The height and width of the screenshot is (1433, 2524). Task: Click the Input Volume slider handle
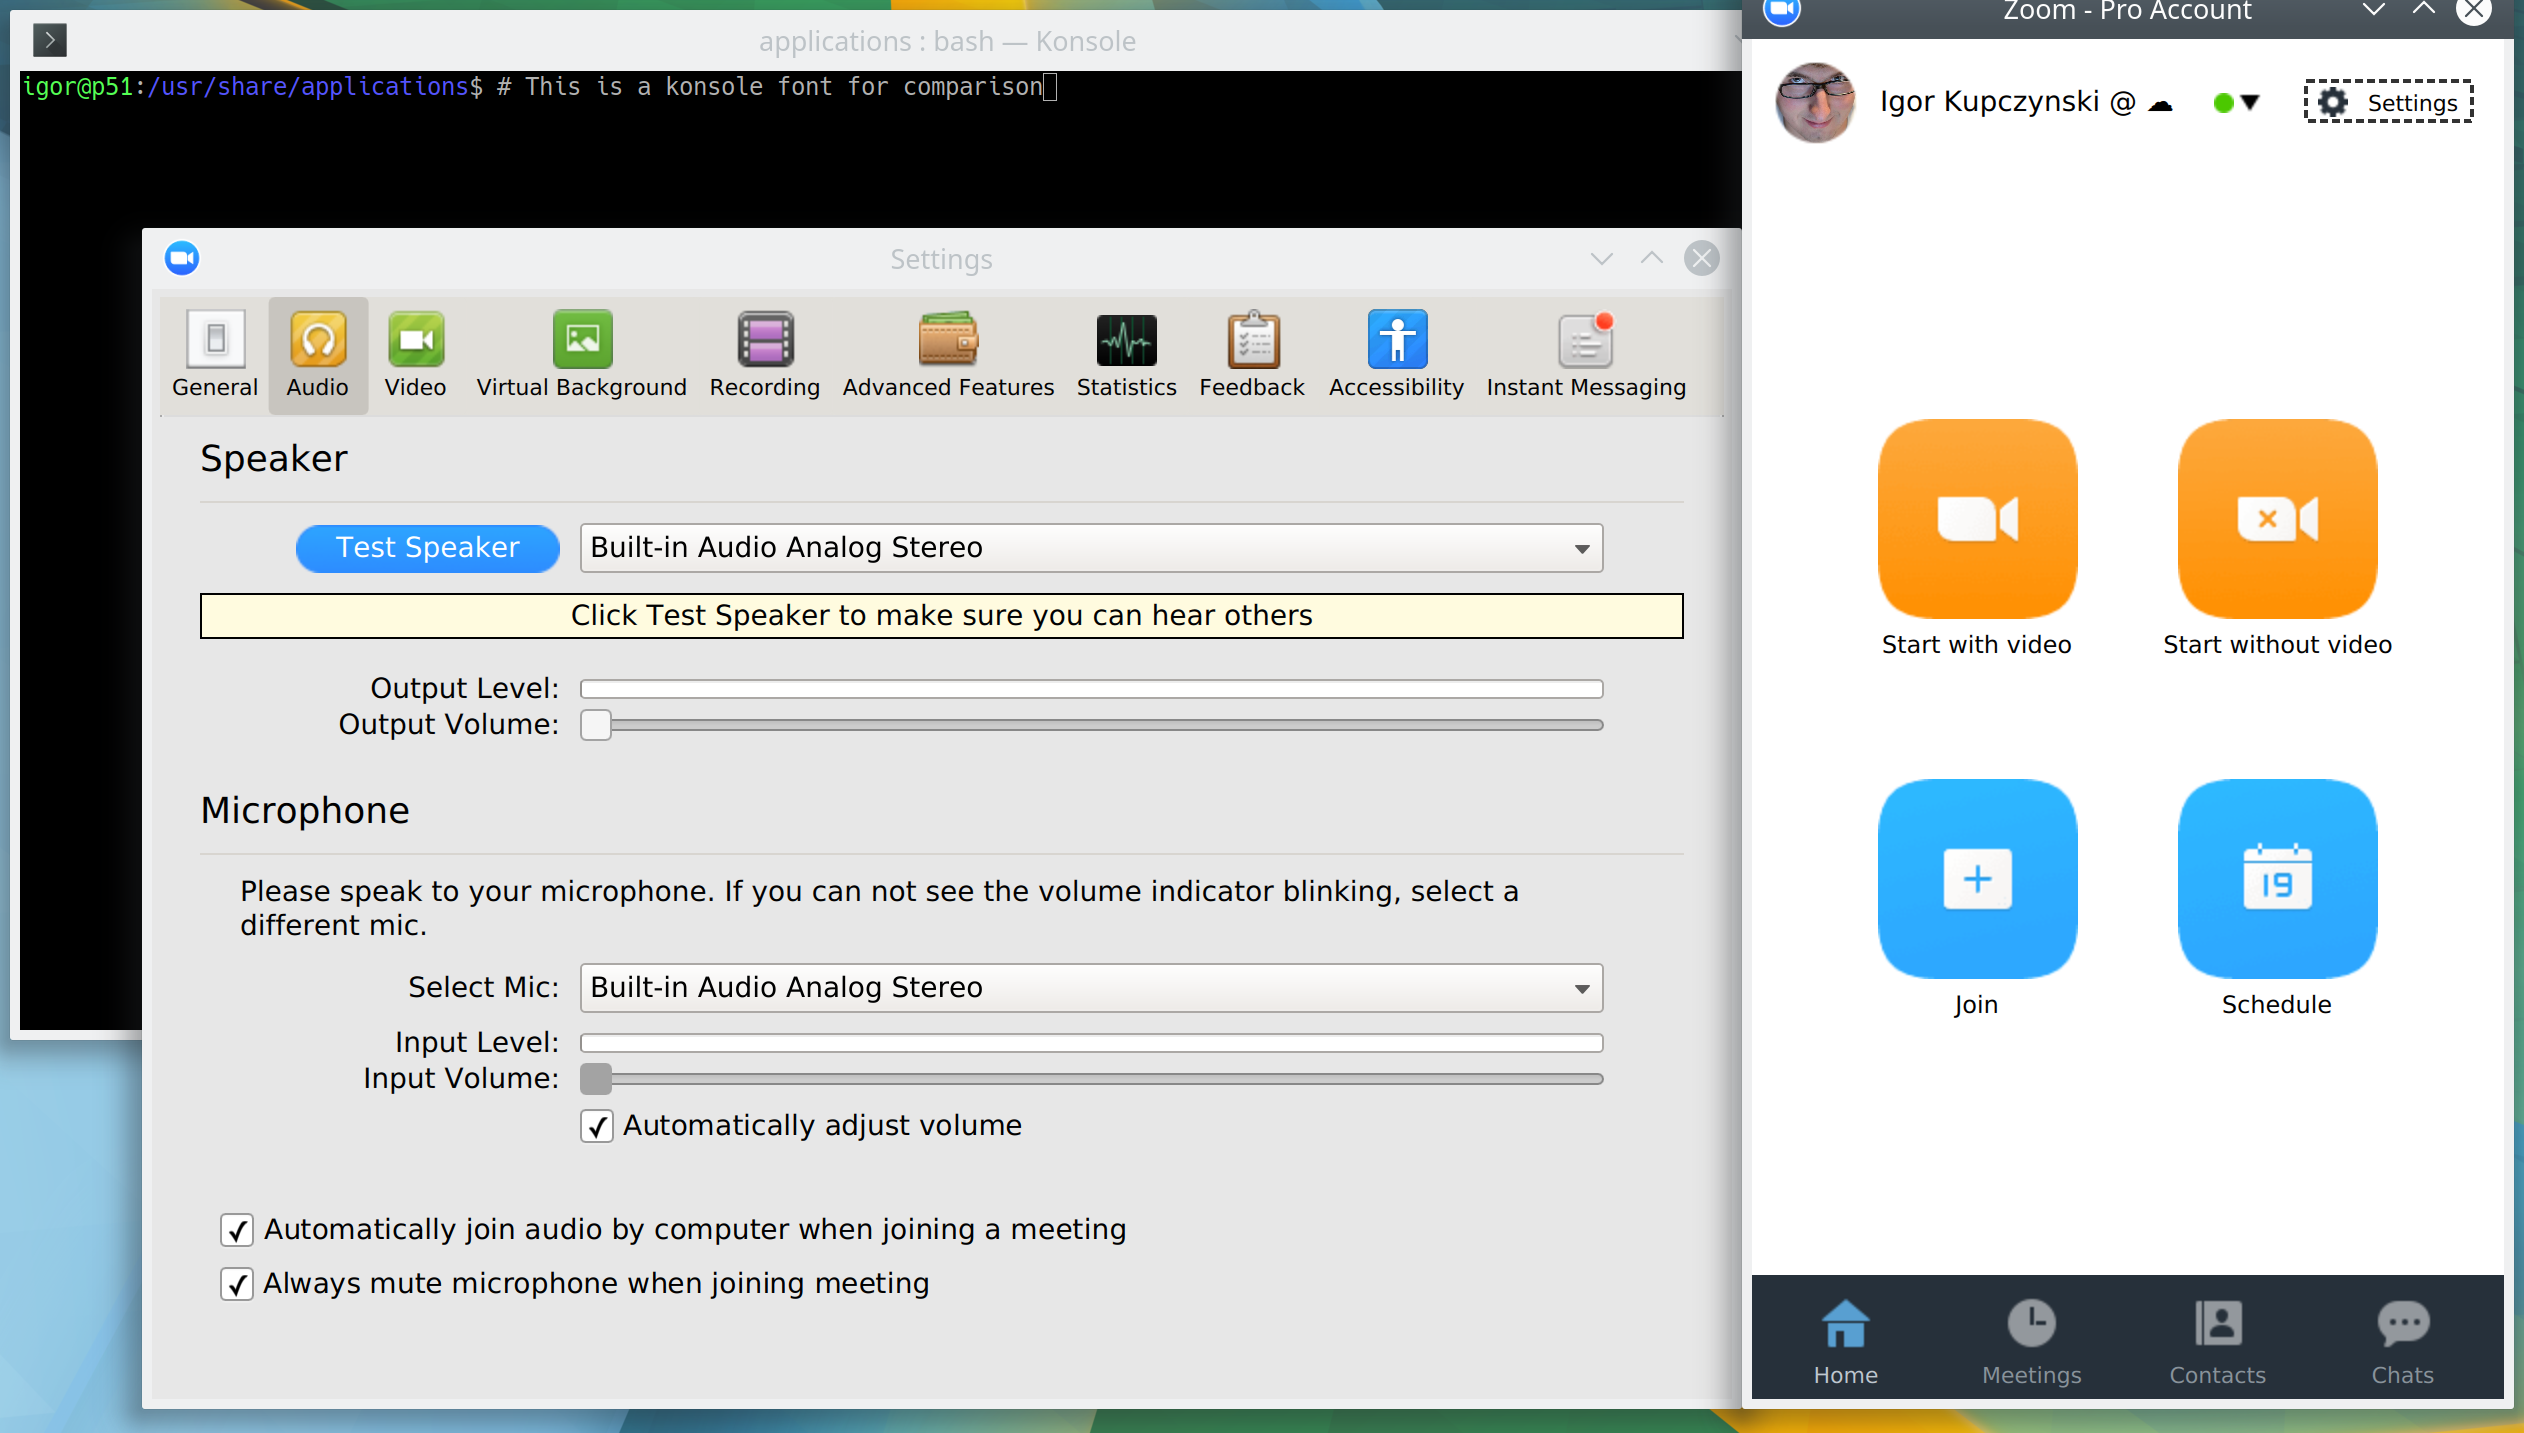coord(596,1079)
